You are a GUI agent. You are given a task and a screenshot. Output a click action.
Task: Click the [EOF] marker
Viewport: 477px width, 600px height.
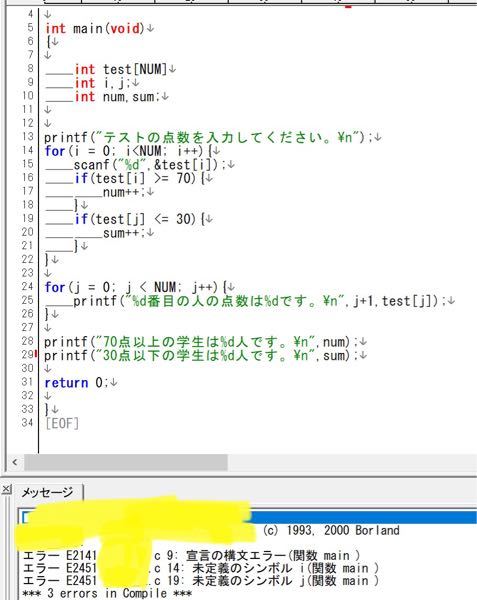(x=62, y=424)
